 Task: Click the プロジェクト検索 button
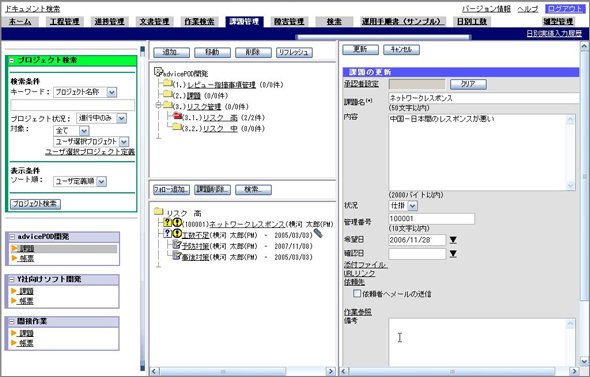pyautogui.click(x=35, y=204)
